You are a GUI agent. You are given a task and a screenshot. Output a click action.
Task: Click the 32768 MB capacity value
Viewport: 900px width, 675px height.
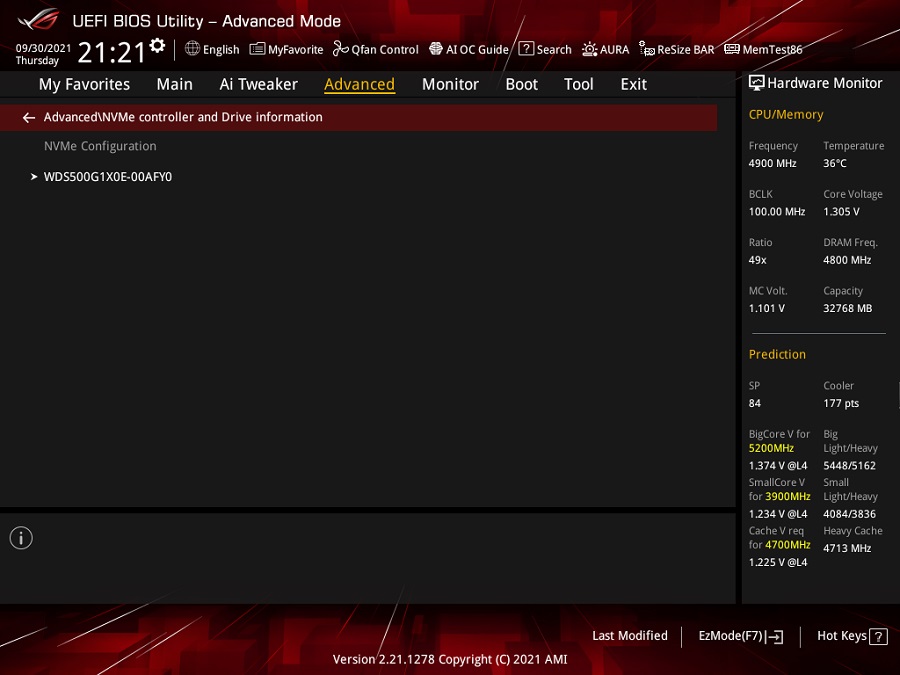click(x=848, y=308)
